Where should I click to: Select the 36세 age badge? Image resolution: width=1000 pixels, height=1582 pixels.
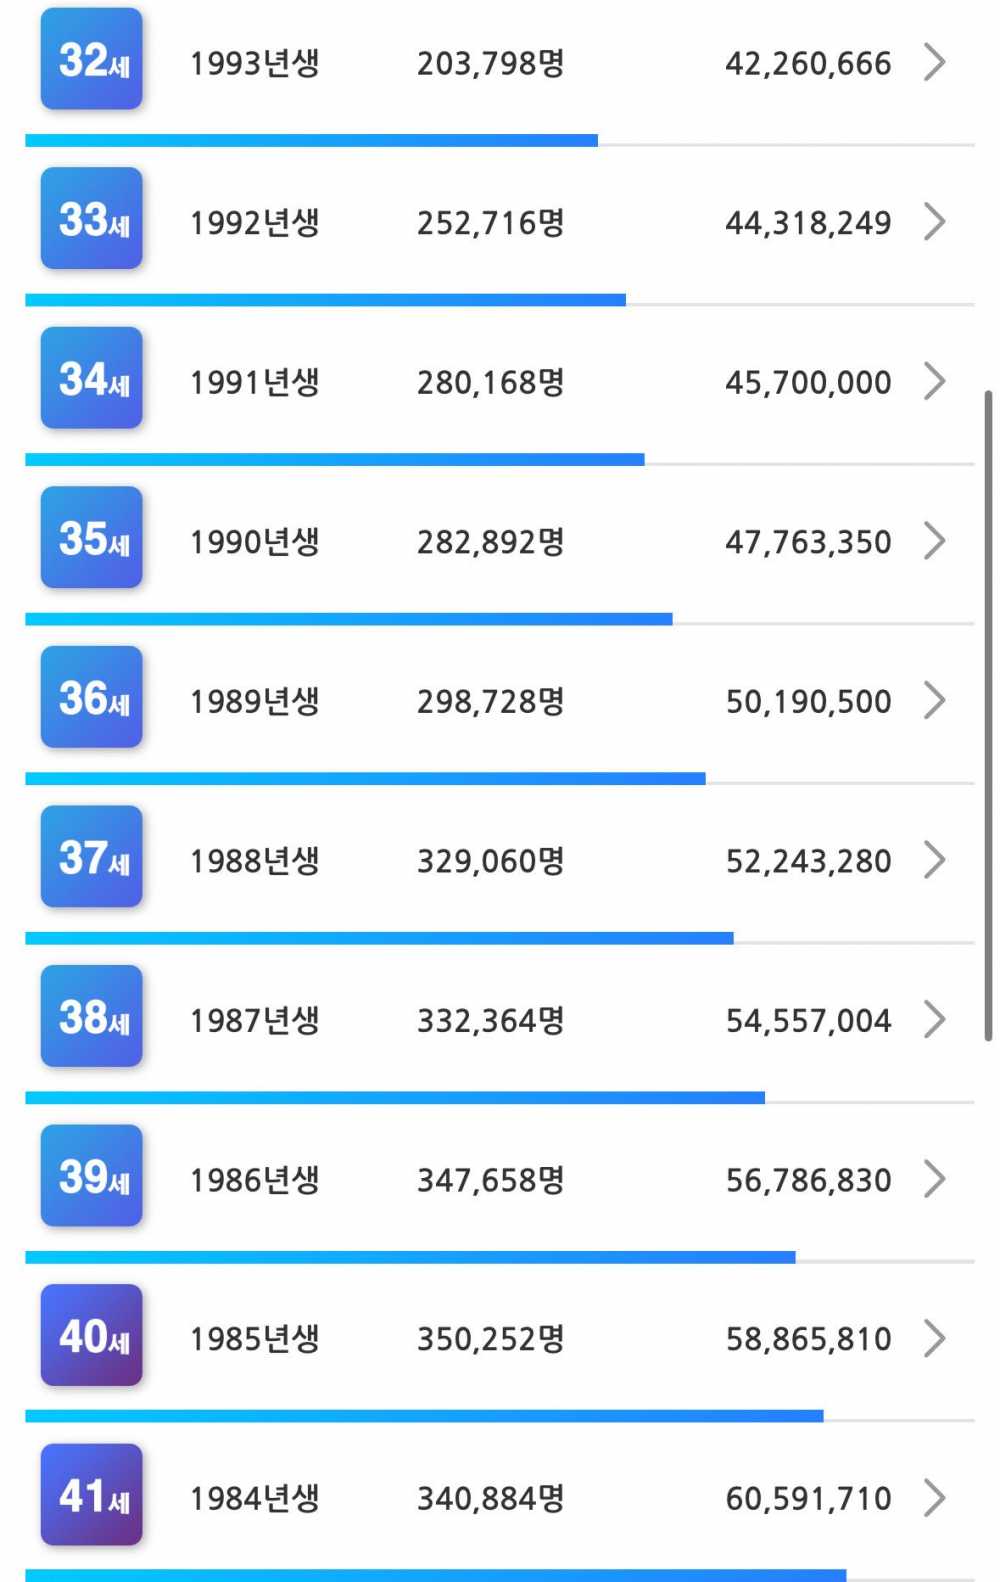click(x=91, y=697)
